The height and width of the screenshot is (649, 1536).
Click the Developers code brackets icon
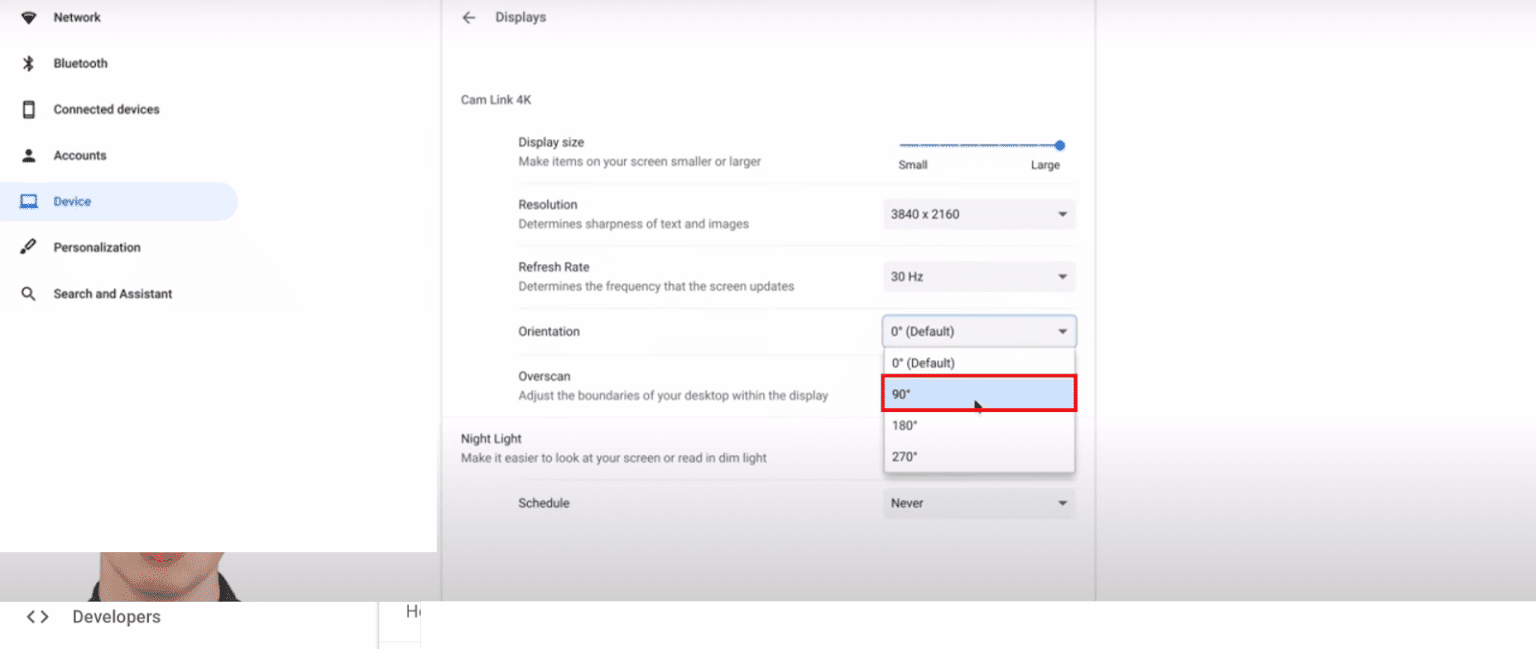[38, 617]
